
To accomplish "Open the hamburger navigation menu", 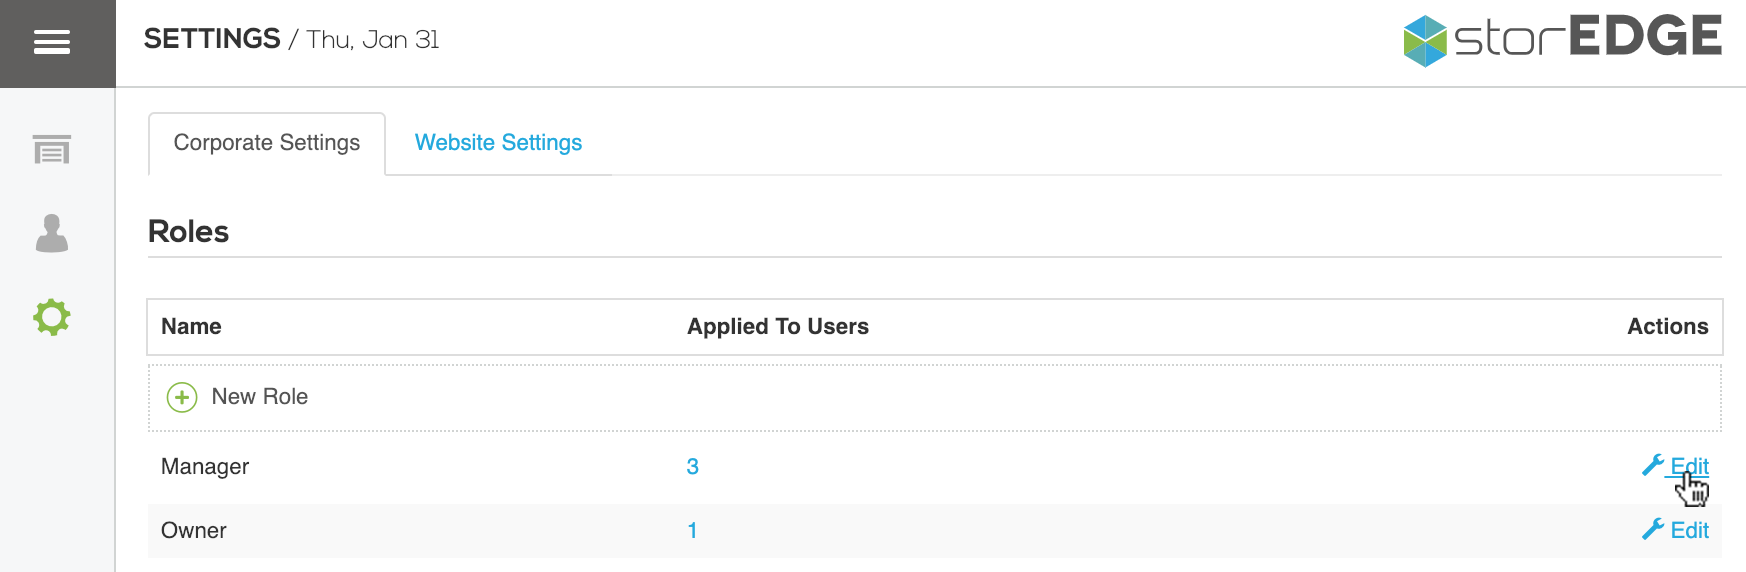I will tap(52, 42).
